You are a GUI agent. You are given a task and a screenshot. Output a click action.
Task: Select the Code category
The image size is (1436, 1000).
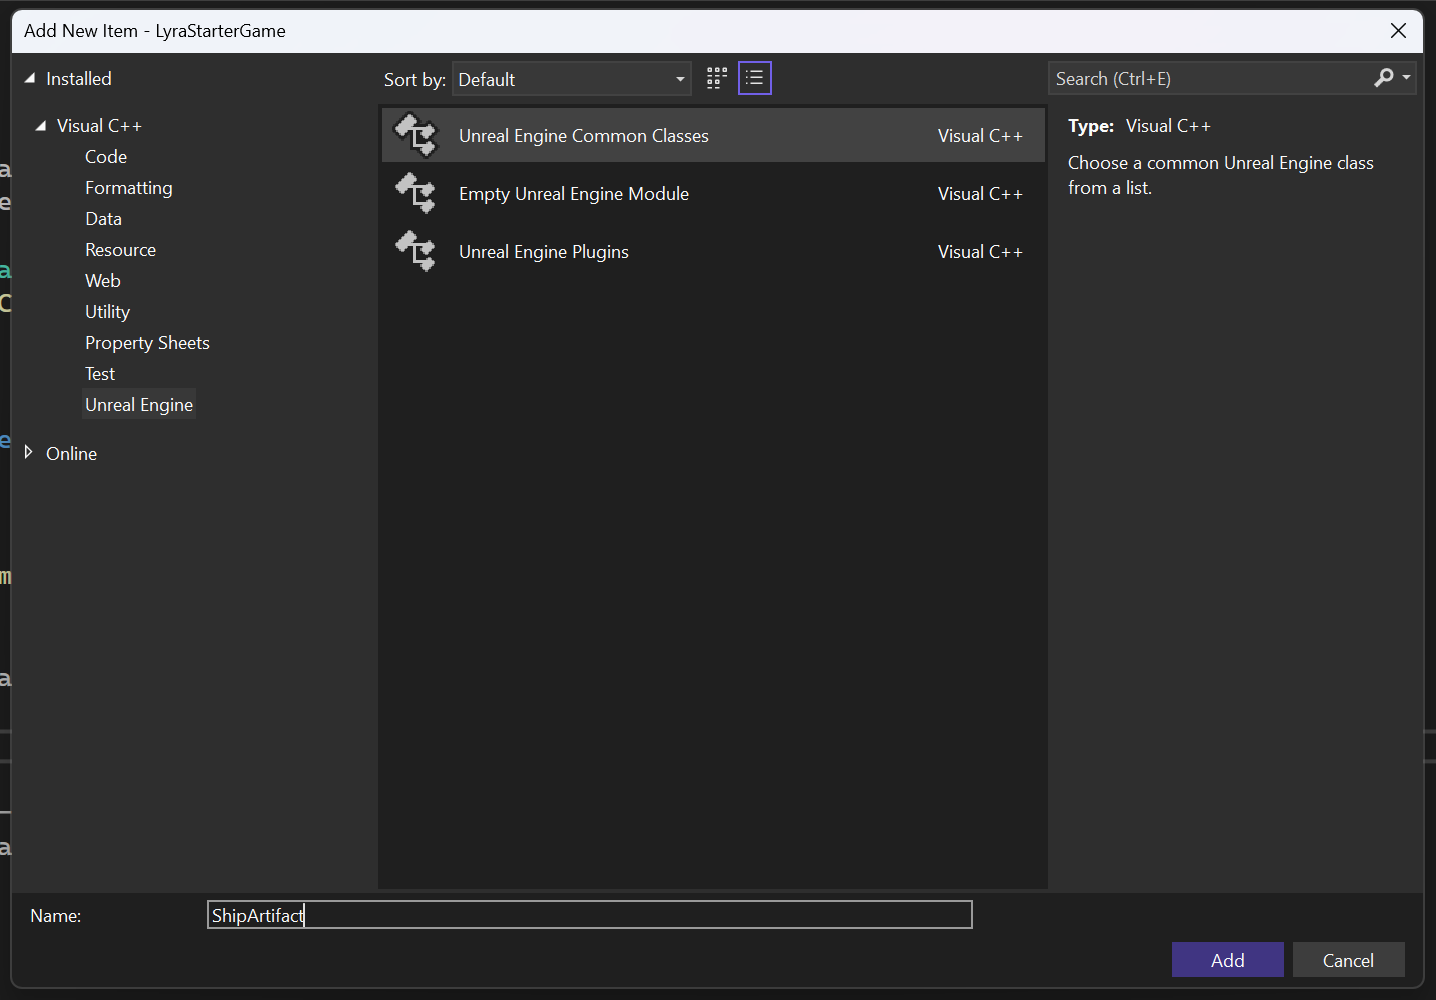(106, 157)
